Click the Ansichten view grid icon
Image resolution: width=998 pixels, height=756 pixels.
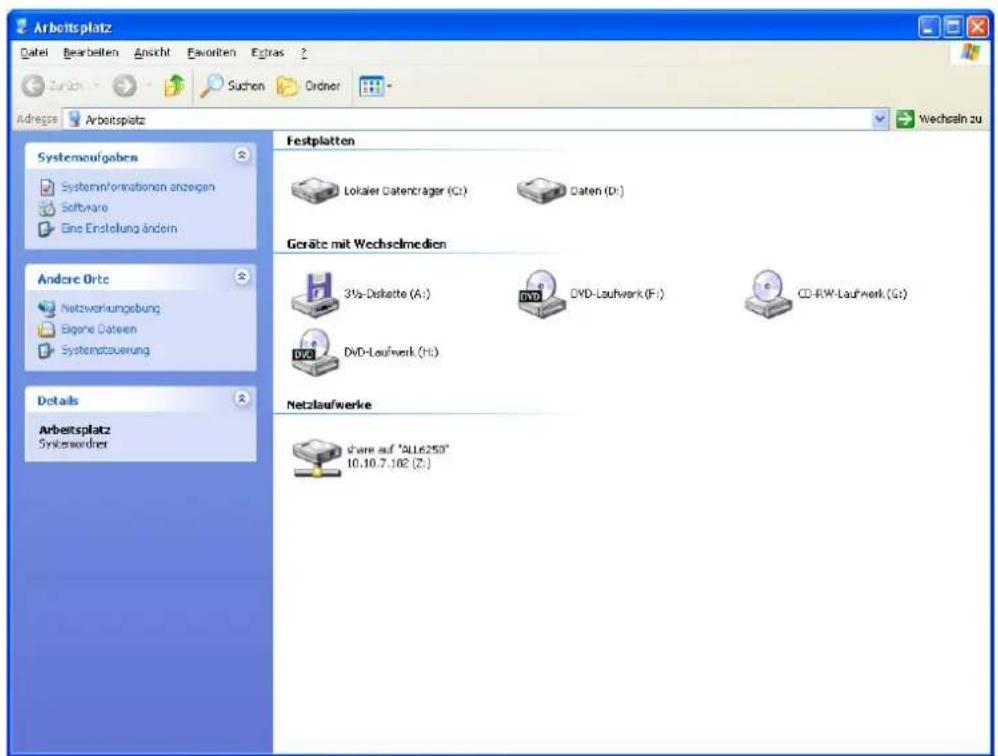371,86
